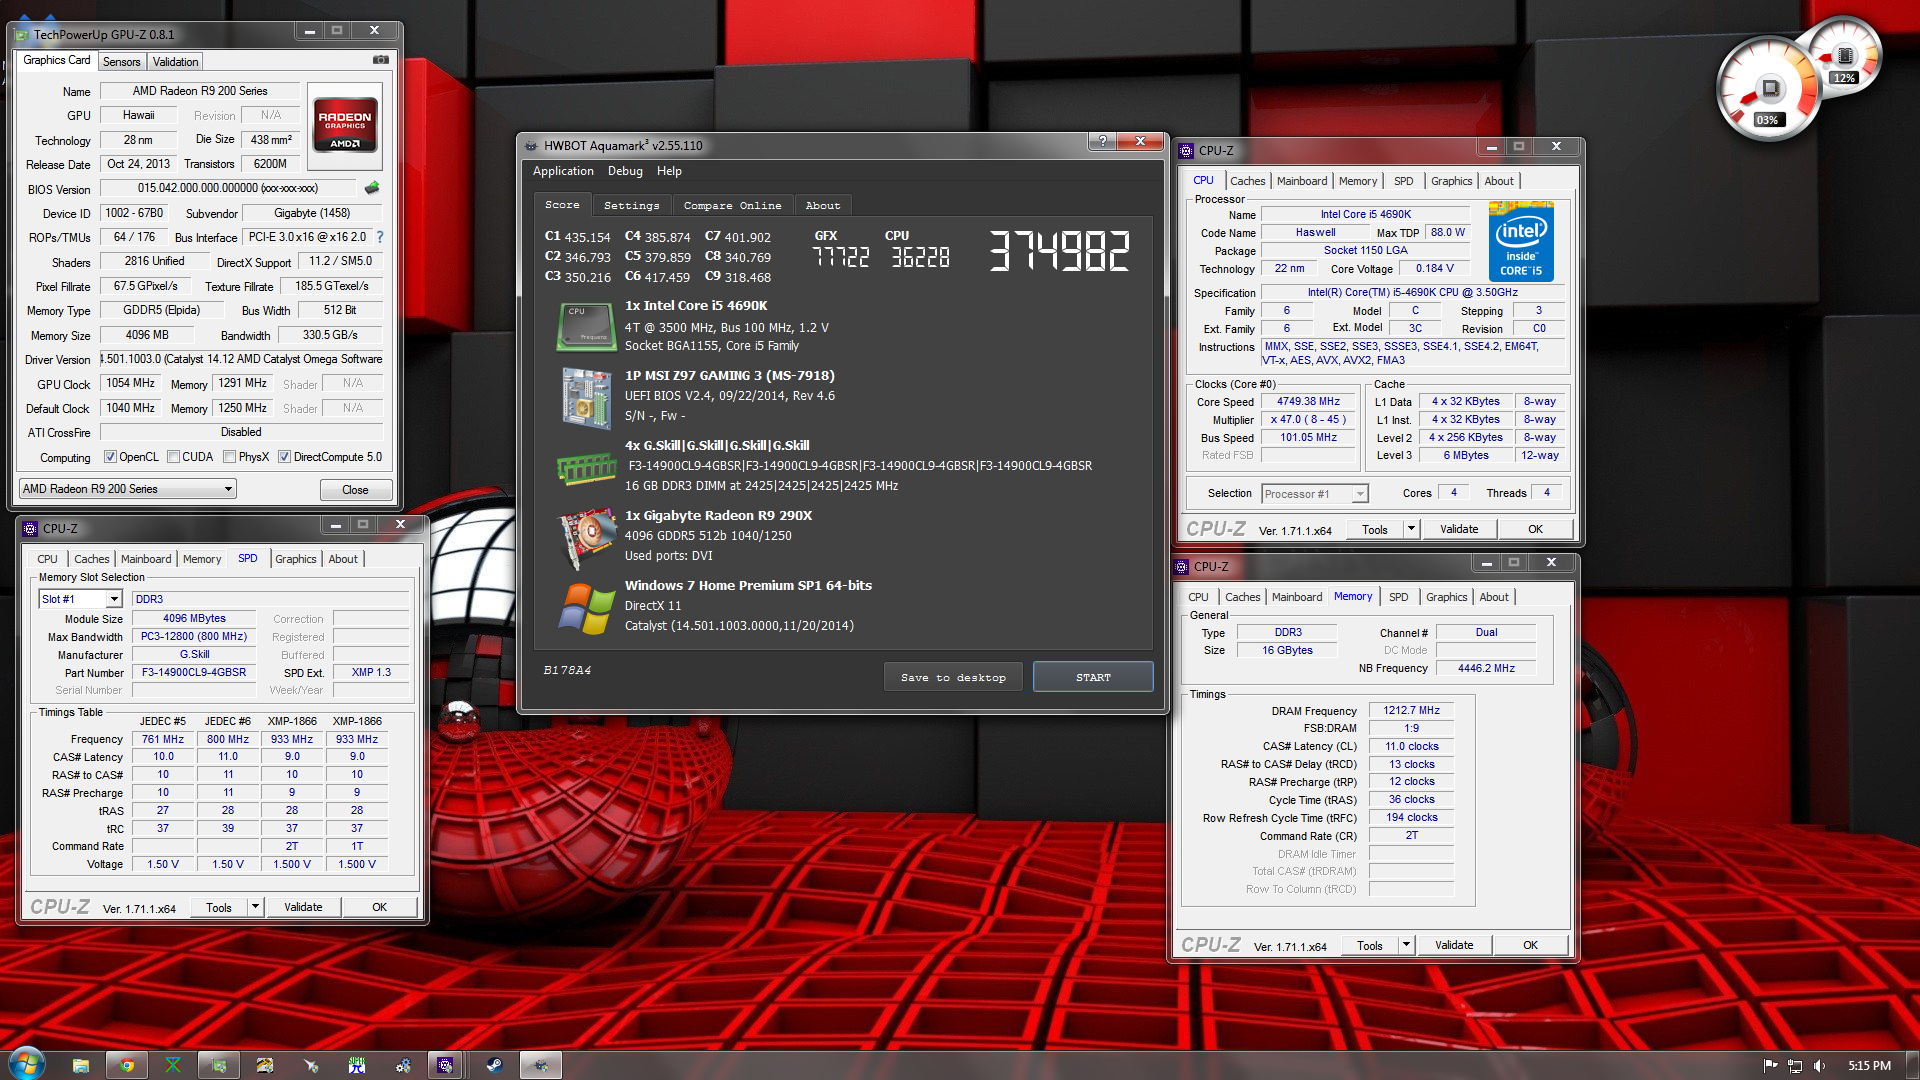Switch to the Sensors tab in GPU-Z

(x=121, y=62)
